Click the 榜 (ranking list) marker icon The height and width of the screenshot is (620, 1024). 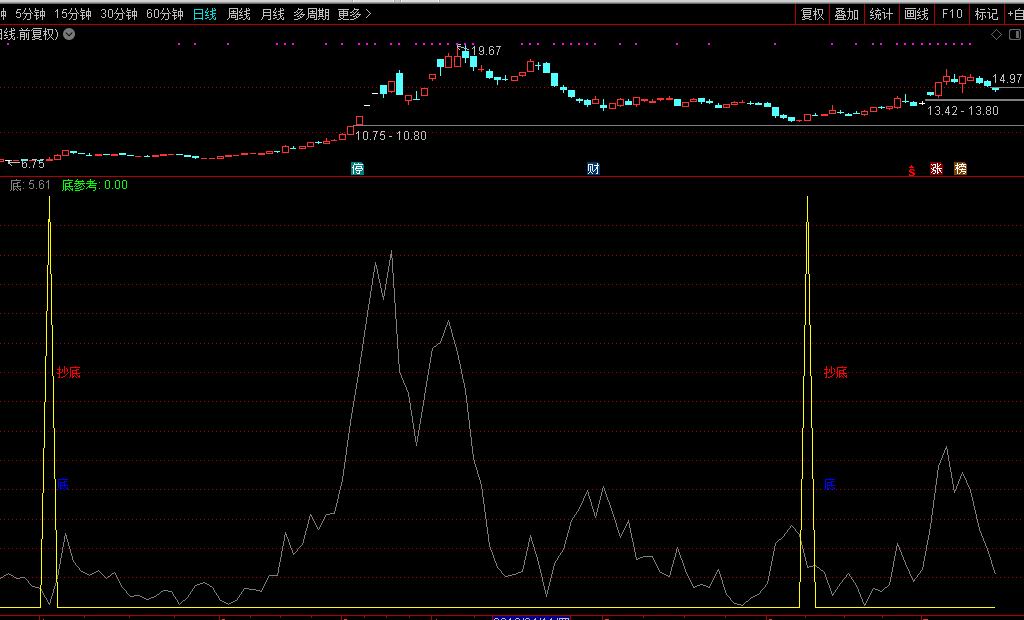pyautogui.click(x=960, y=168)
